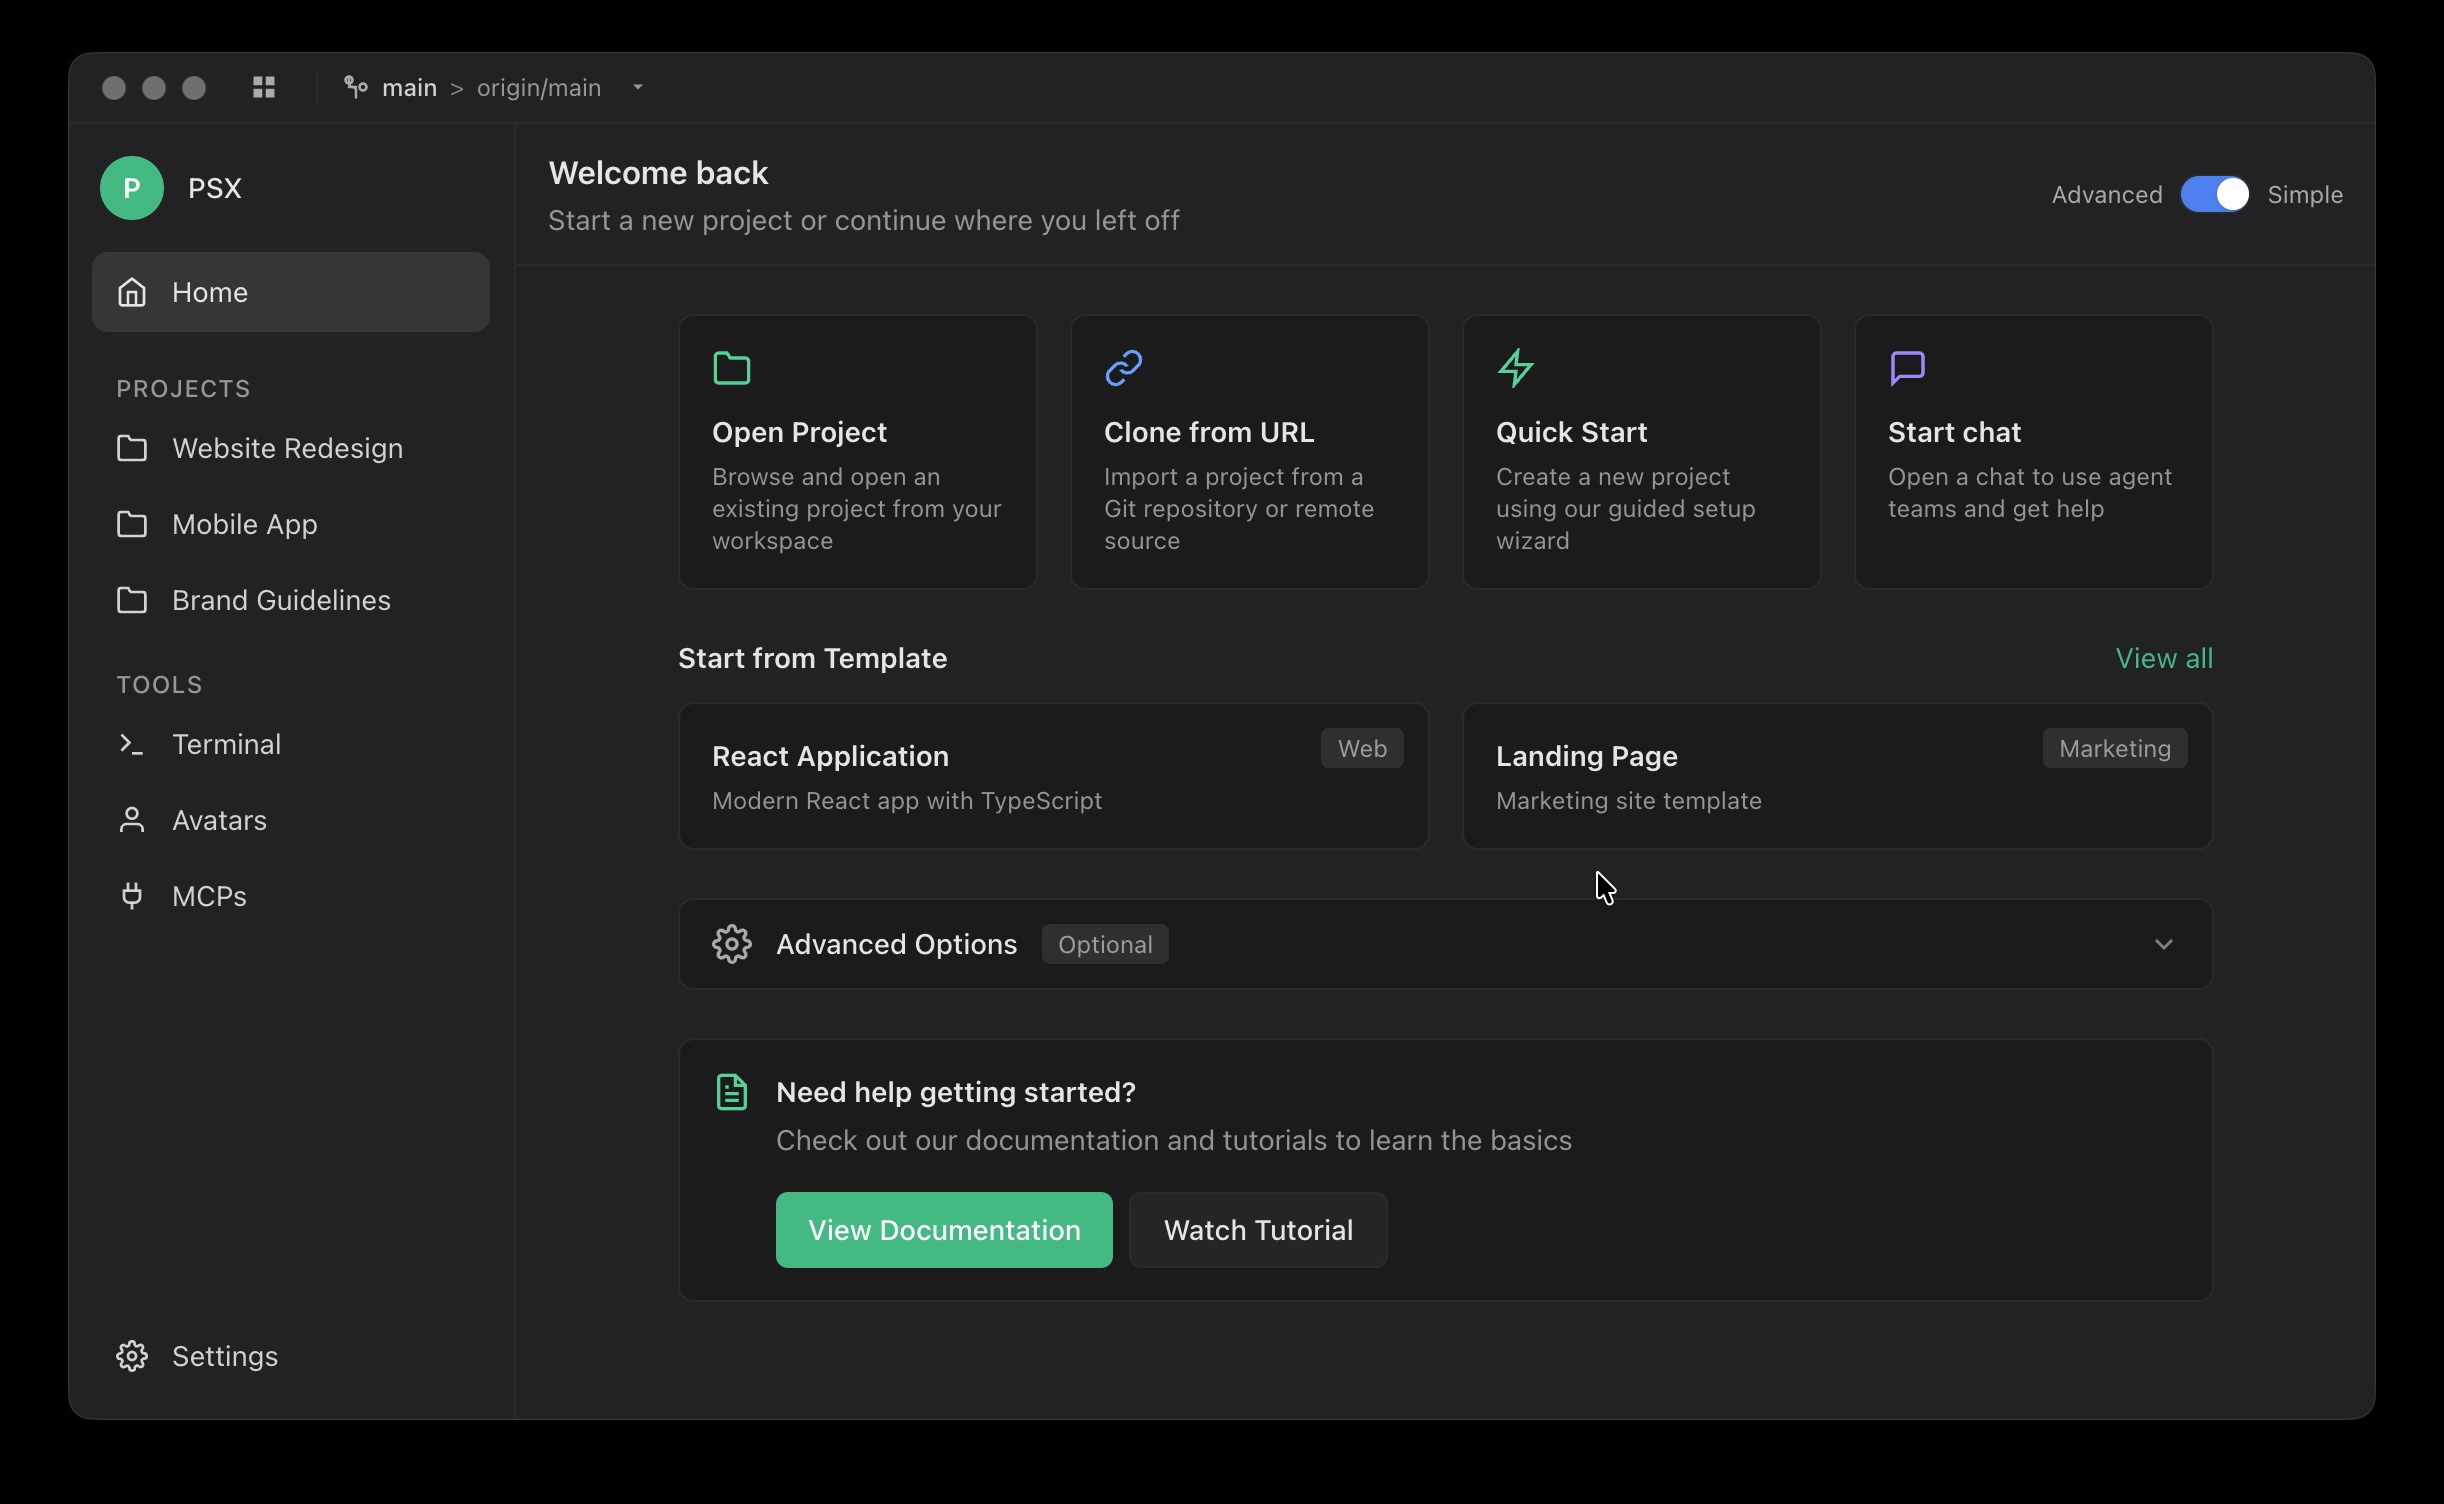Click the speech bubble Start chat icon
Screen dimensions: 2444x1504
click(1908, 368)
